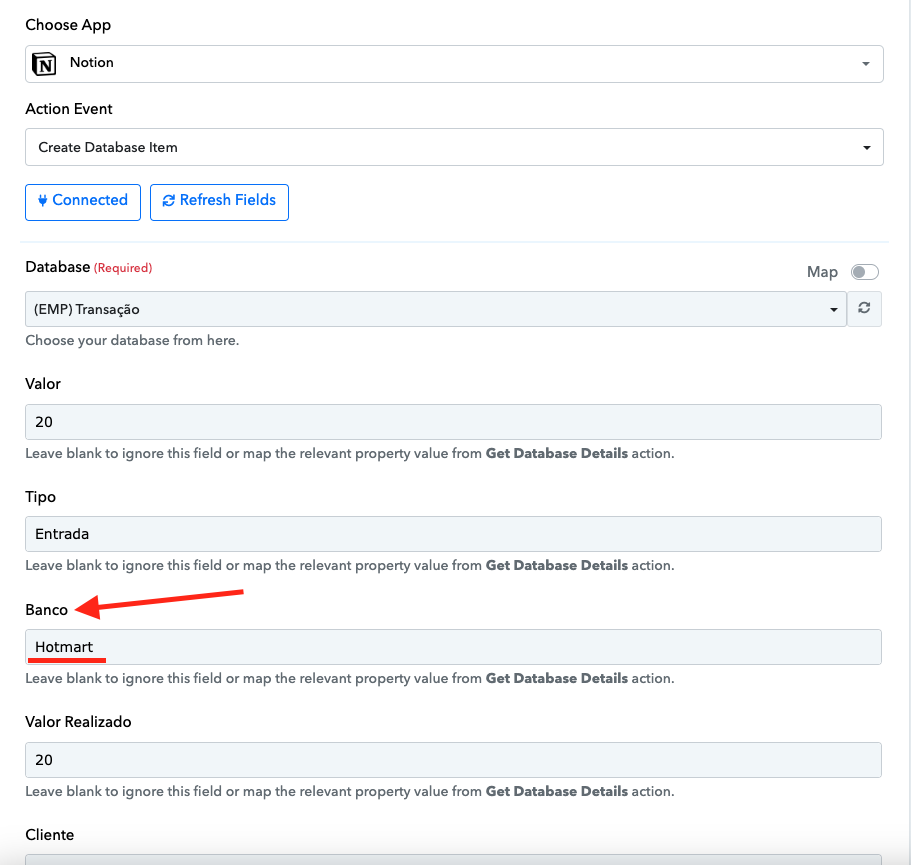Open the Choose App dropdown arrow
The image size is (911, 865).
pyautogui.click(x=866, y=63)
